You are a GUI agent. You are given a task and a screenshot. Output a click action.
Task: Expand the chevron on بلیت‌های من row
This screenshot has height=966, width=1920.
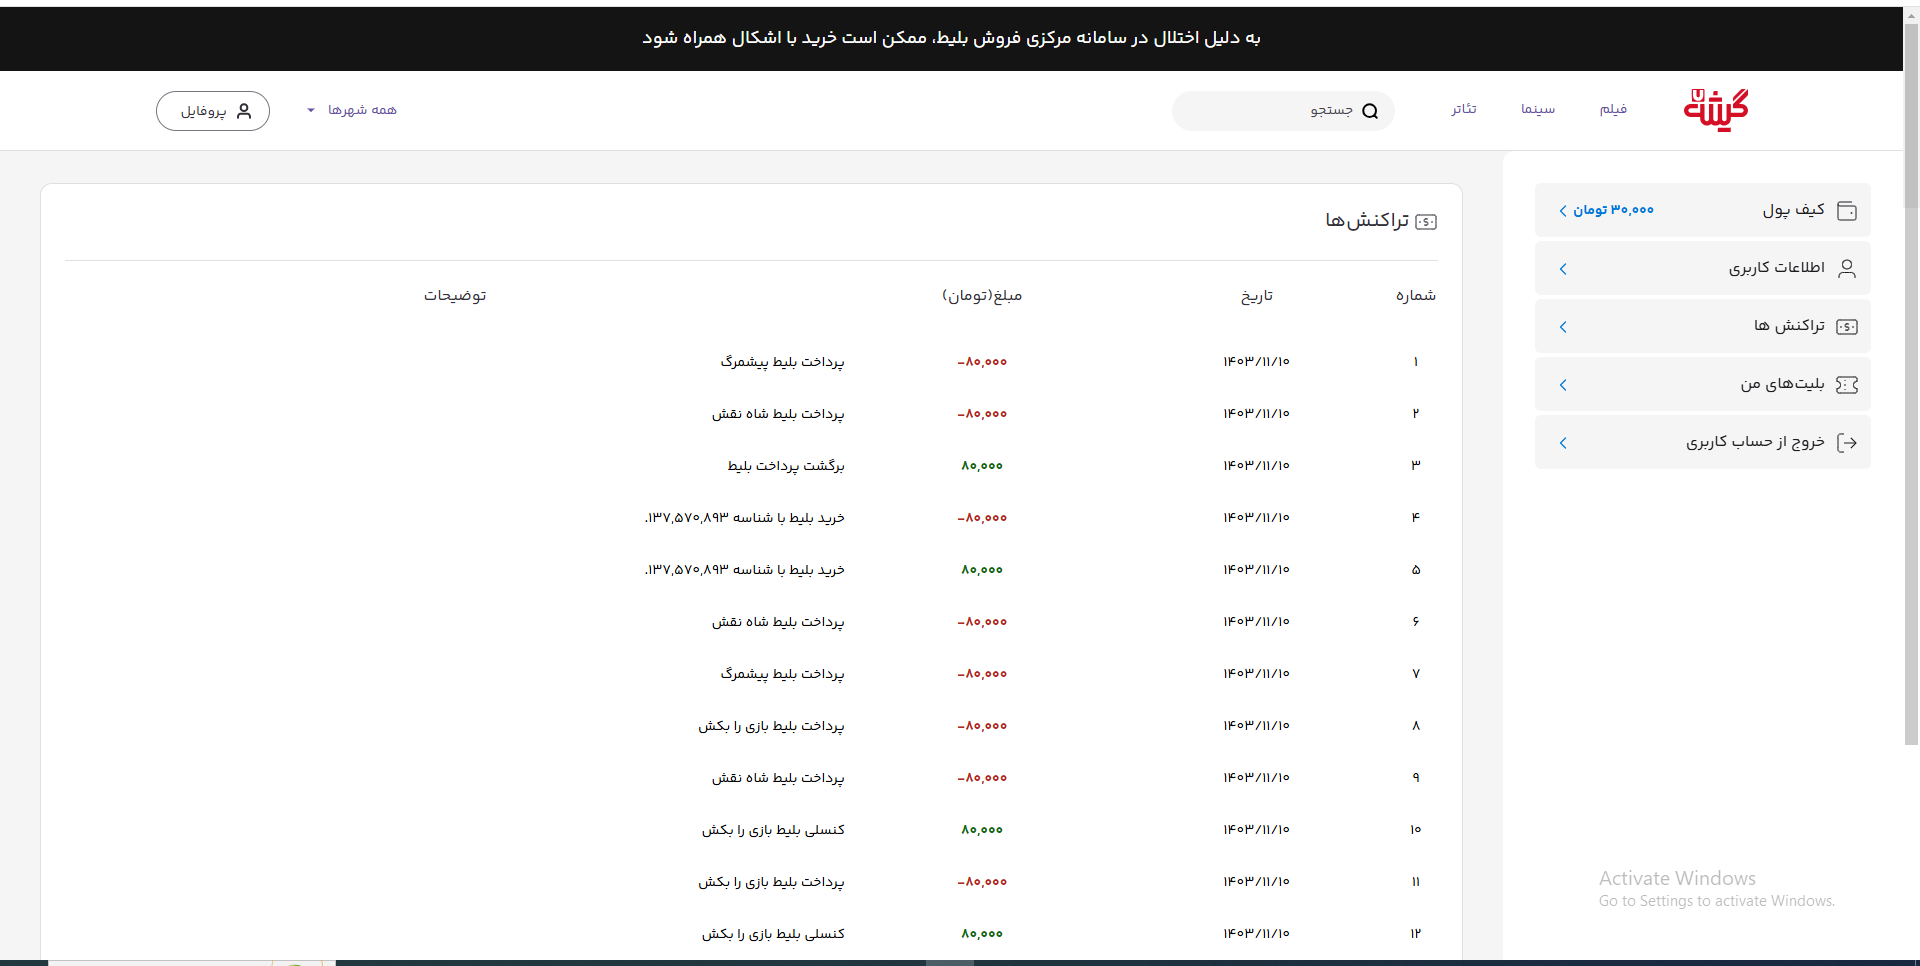1563,385
